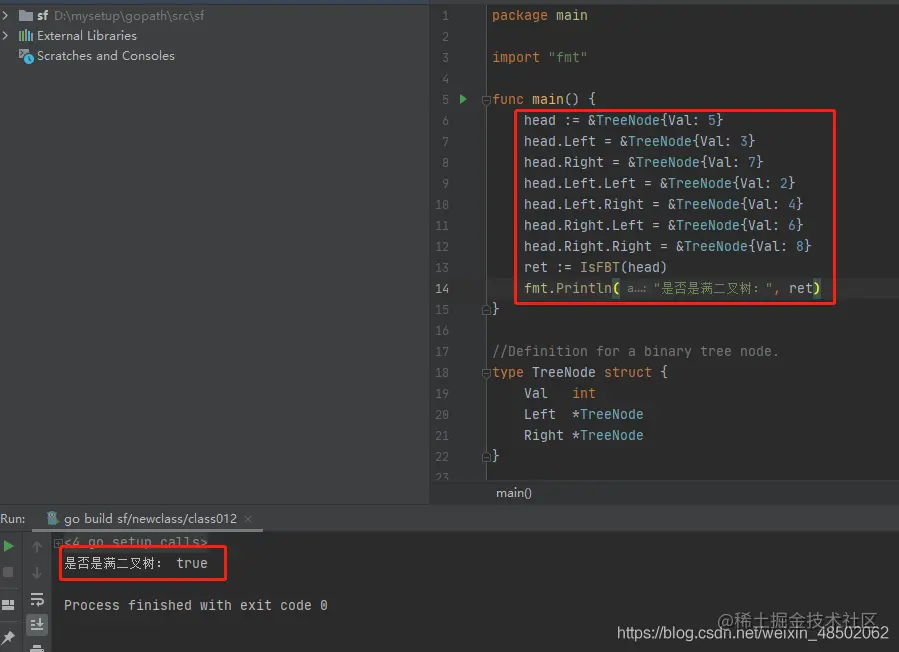Click 'head.Left = &TreeNode{Val: 3}' line
The width and height of the screenshot is (899, 652).
tap(639, 141)
